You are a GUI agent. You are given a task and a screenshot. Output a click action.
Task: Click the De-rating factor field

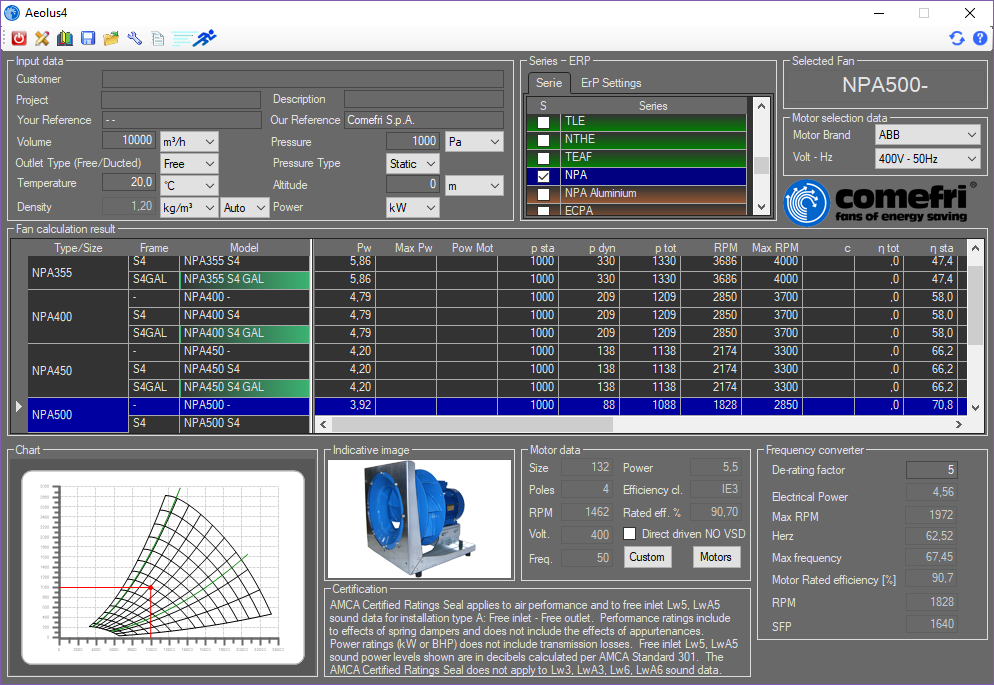(931, 470)
